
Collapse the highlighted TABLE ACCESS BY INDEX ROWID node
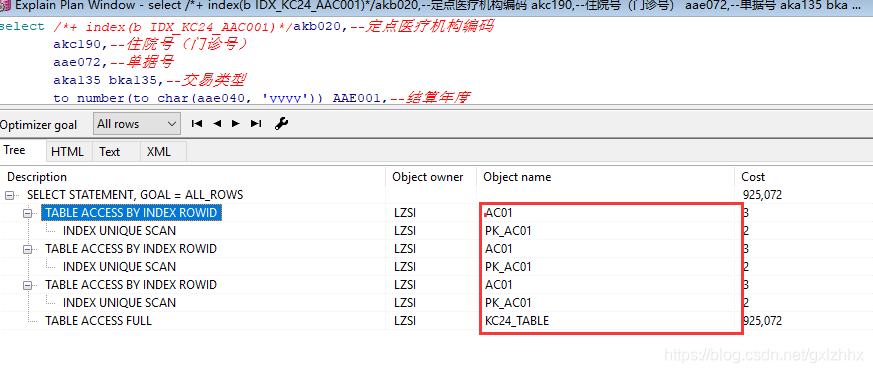coord(27,213)
